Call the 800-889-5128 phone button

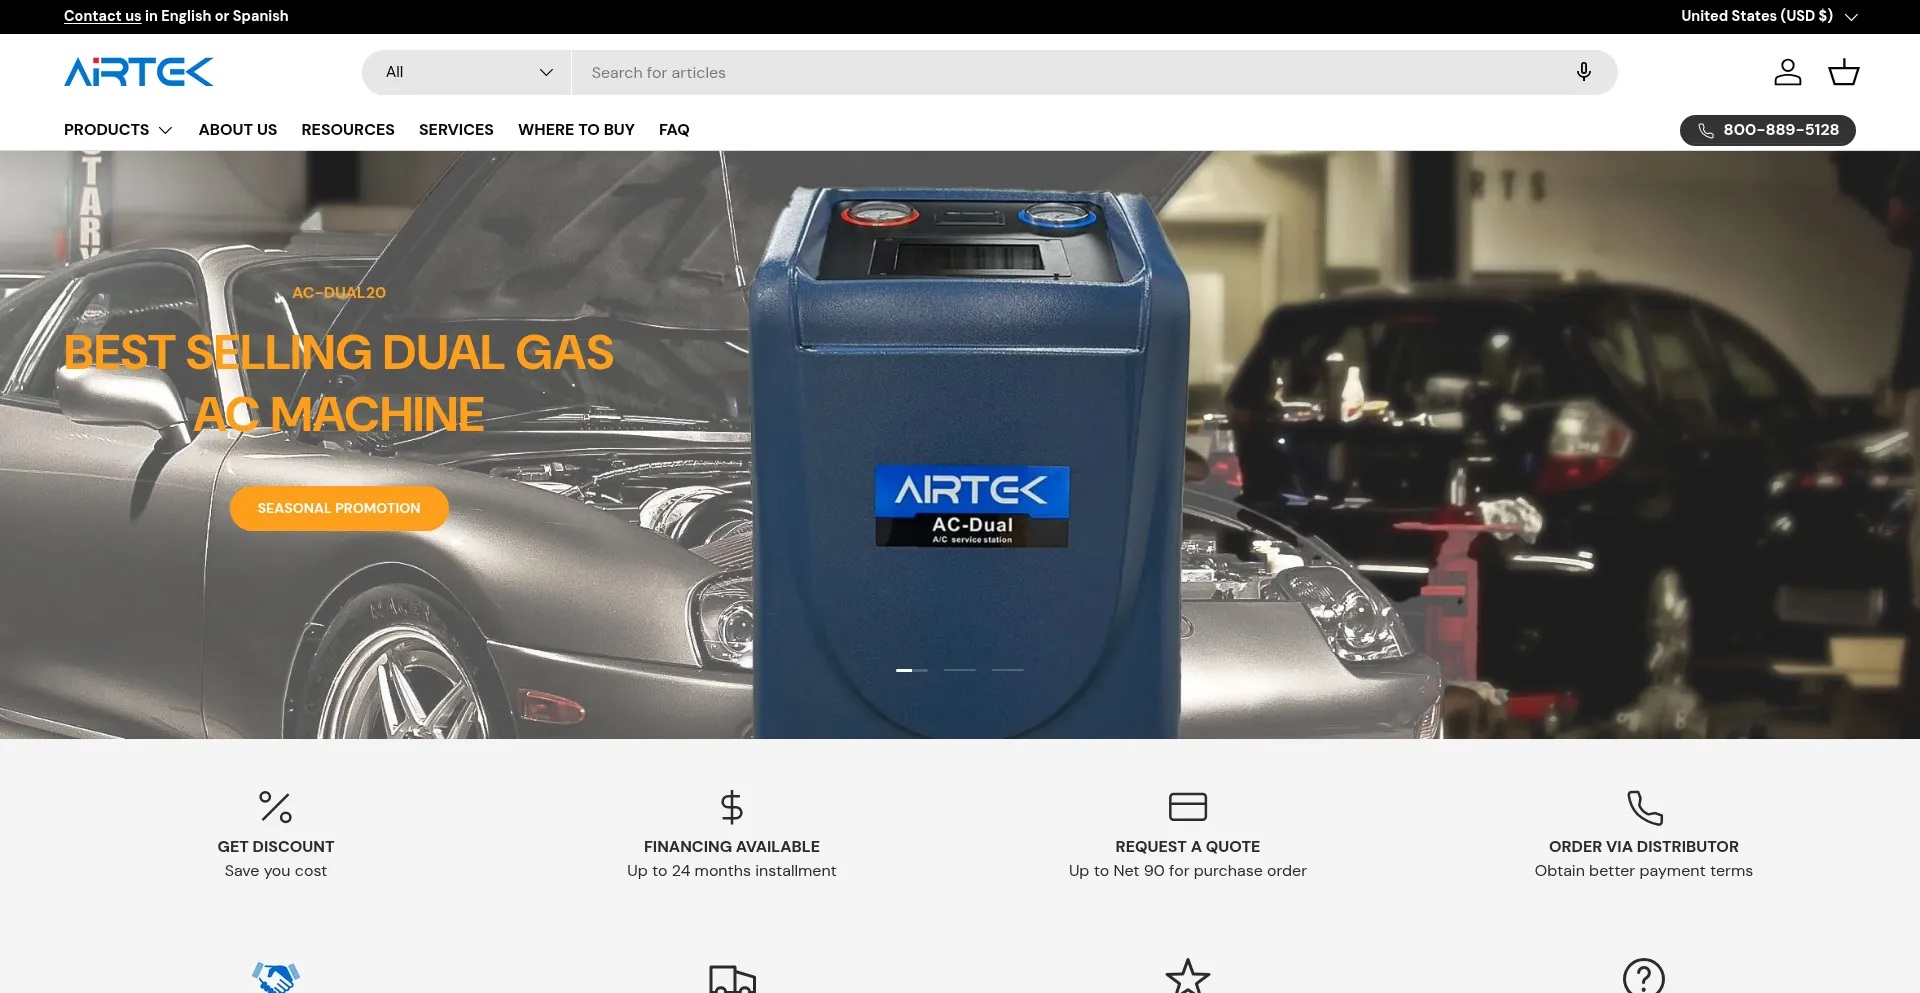(x=1768, y=130)
